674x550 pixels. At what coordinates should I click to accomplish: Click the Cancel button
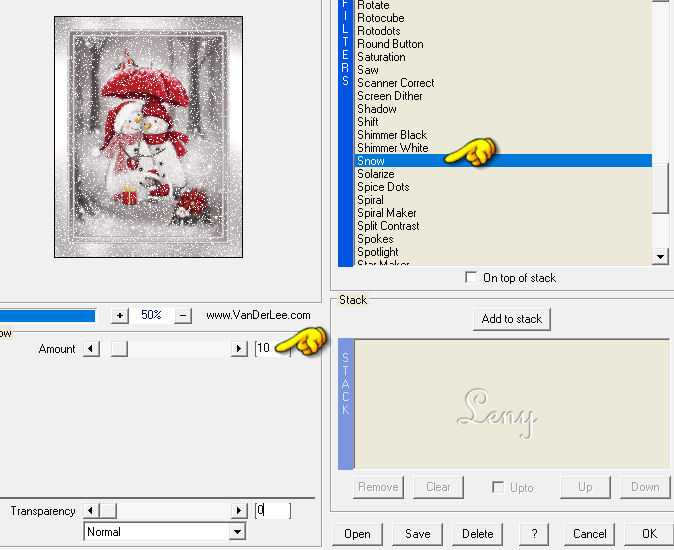[589, 534]
